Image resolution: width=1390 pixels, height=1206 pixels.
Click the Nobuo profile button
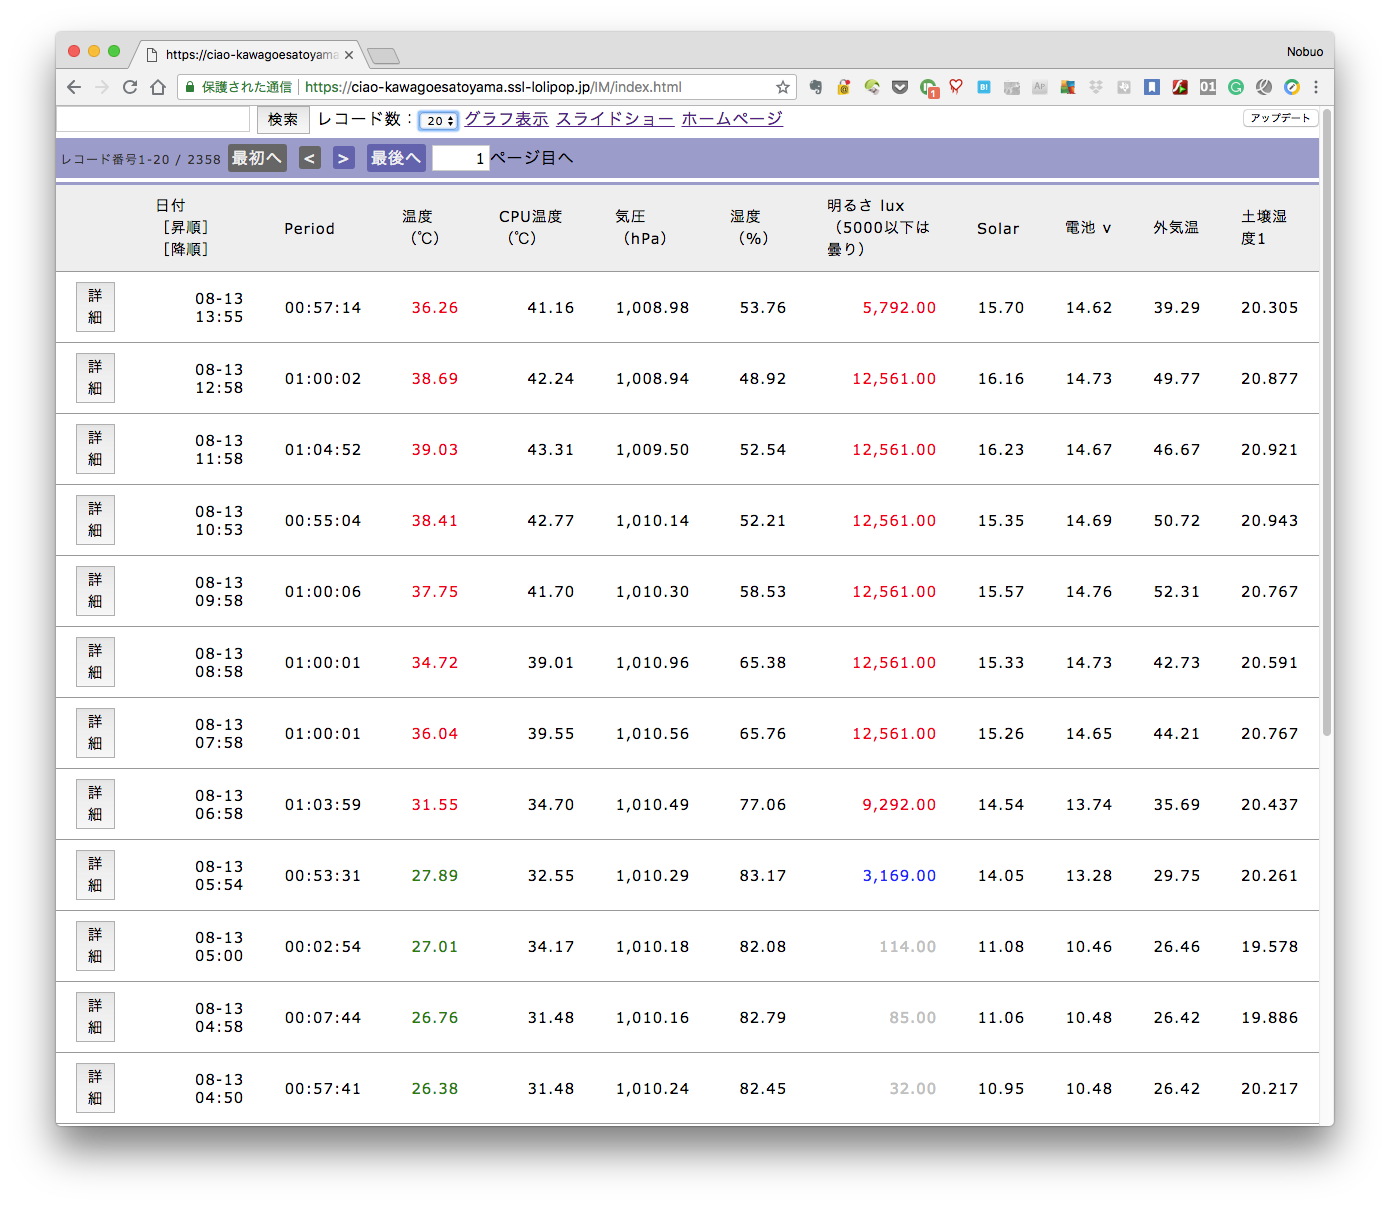tap(1305, 52)
